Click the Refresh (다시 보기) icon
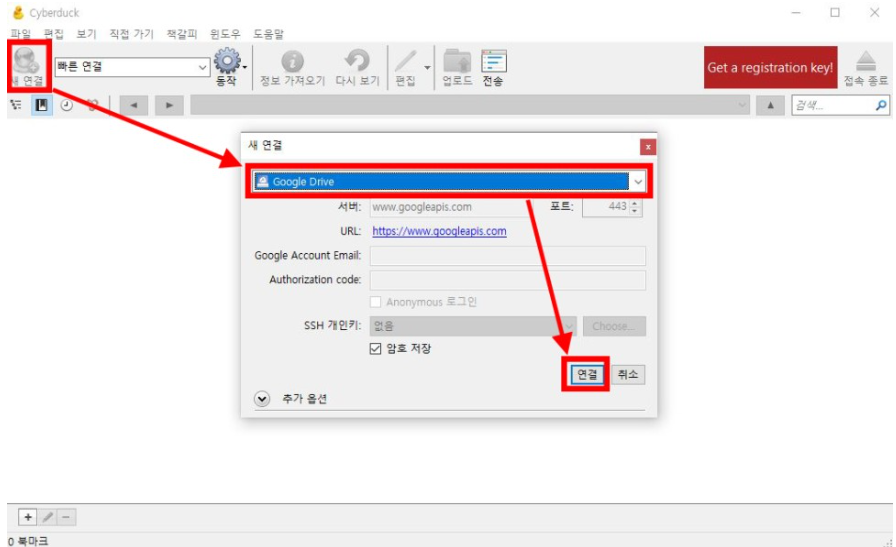 click(357, 67)
